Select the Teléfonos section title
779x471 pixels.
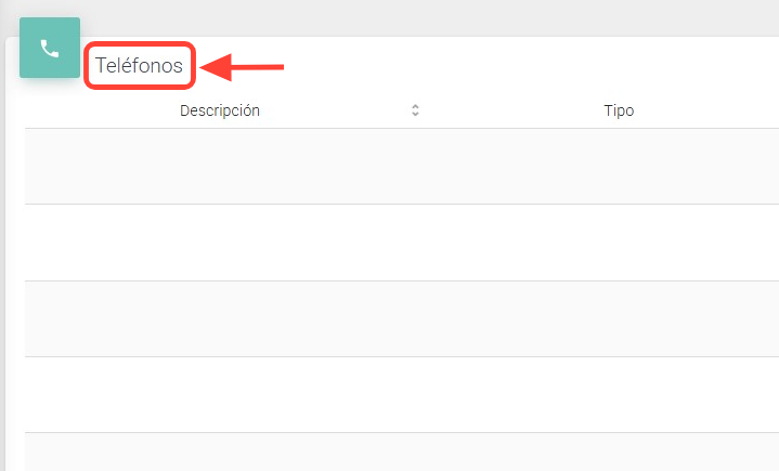(x=139, y=66)
